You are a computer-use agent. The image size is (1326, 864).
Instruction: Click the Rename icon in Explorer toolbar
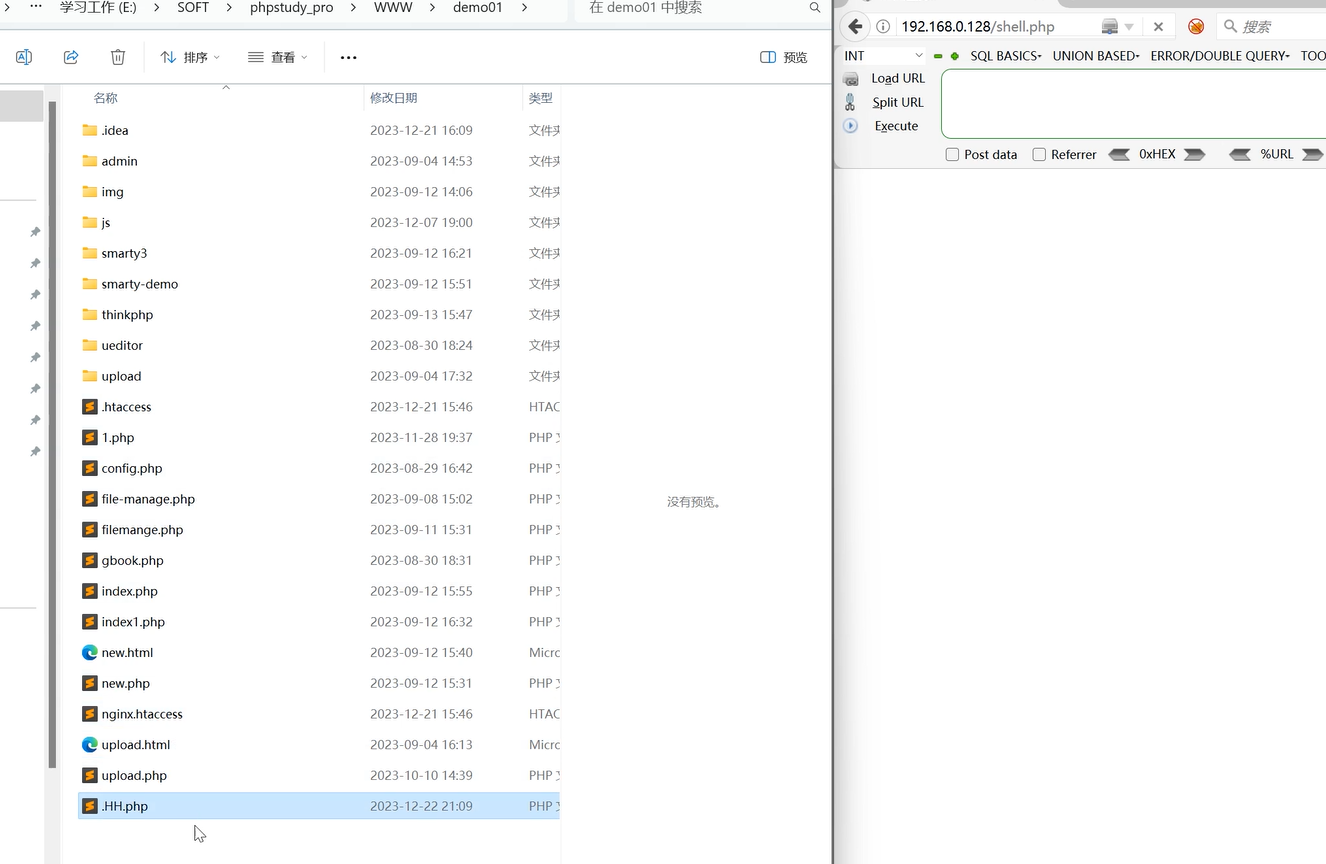(24, 57)
